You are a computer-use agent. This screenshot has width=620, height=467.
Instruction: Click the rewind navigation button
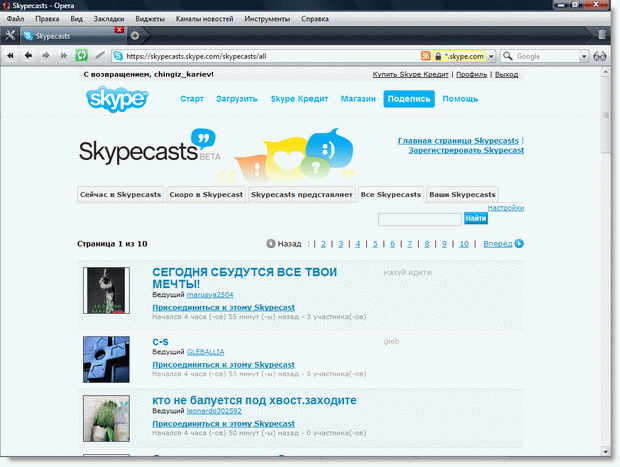pyautogui.click(x=11, y=56)
